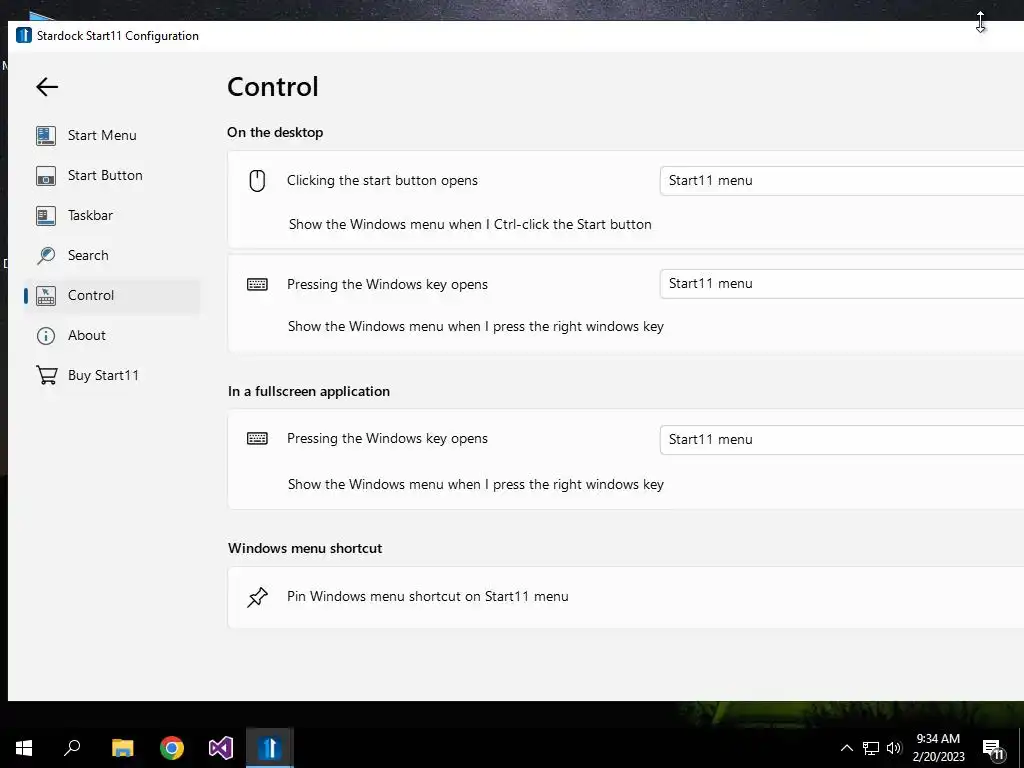Go back using the arrow icon
The width and height of the screenshot is (1024, 768).
pos(47,87)
